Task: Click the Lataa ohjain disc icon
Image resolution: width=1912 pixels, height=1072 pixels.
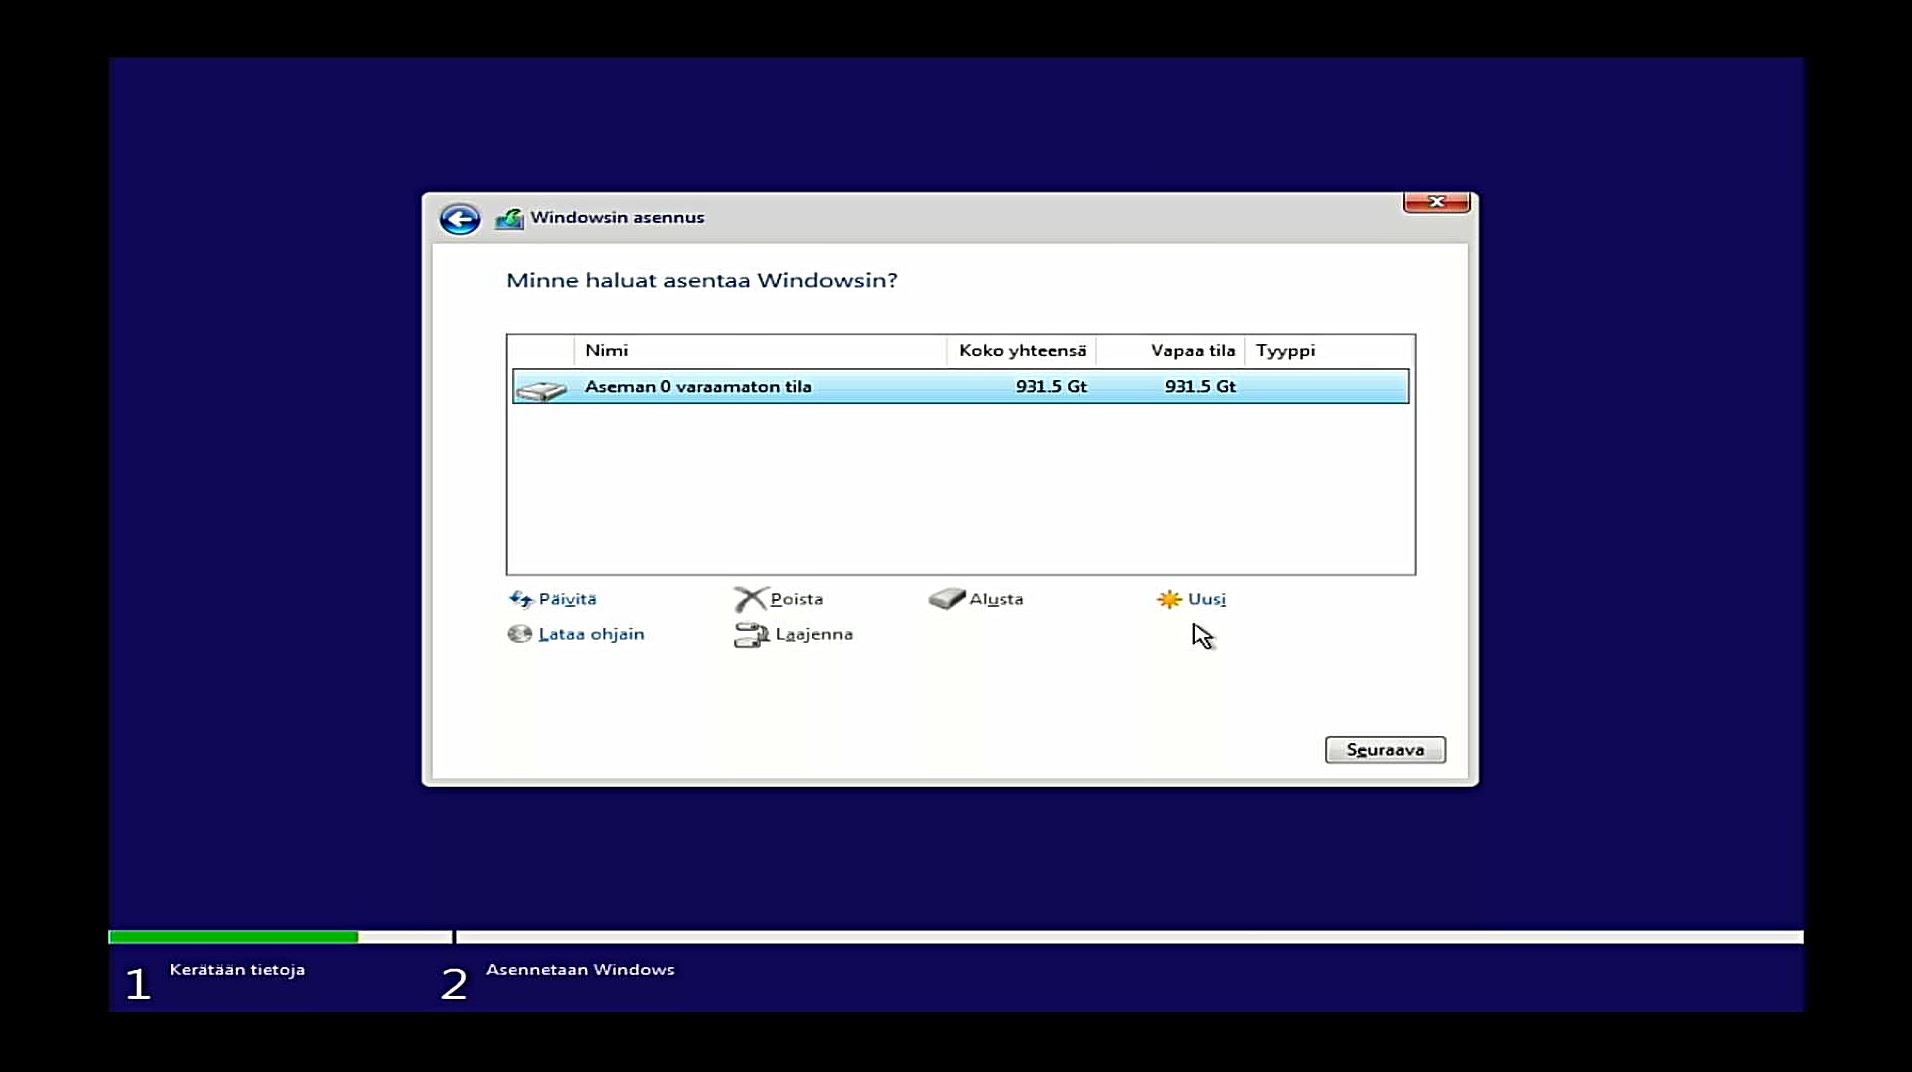Action: pos(520,634)
